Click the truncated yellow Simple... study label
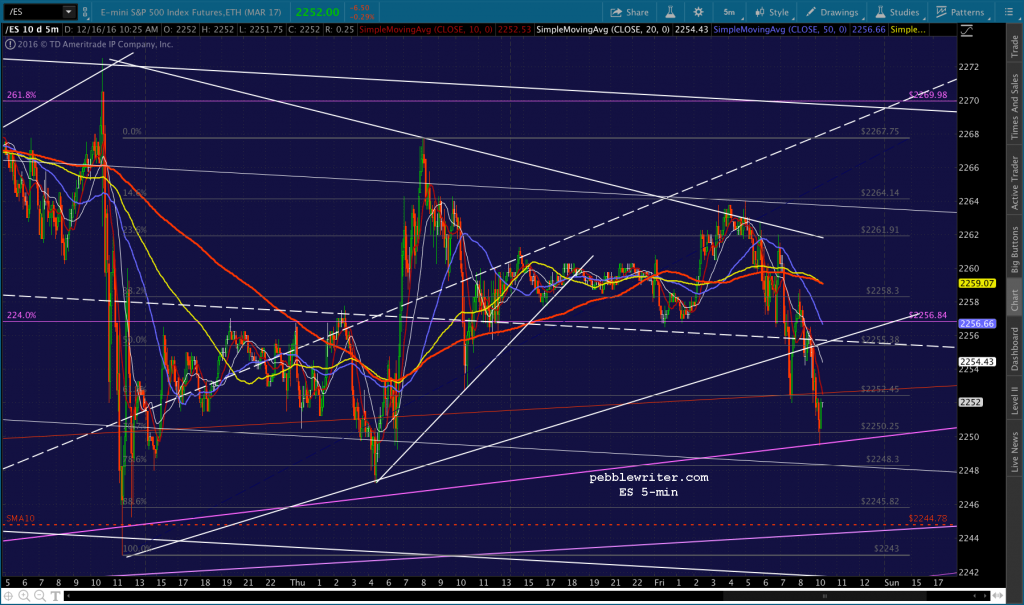Screen dimensions: 1024x605 tap(908, 29)
